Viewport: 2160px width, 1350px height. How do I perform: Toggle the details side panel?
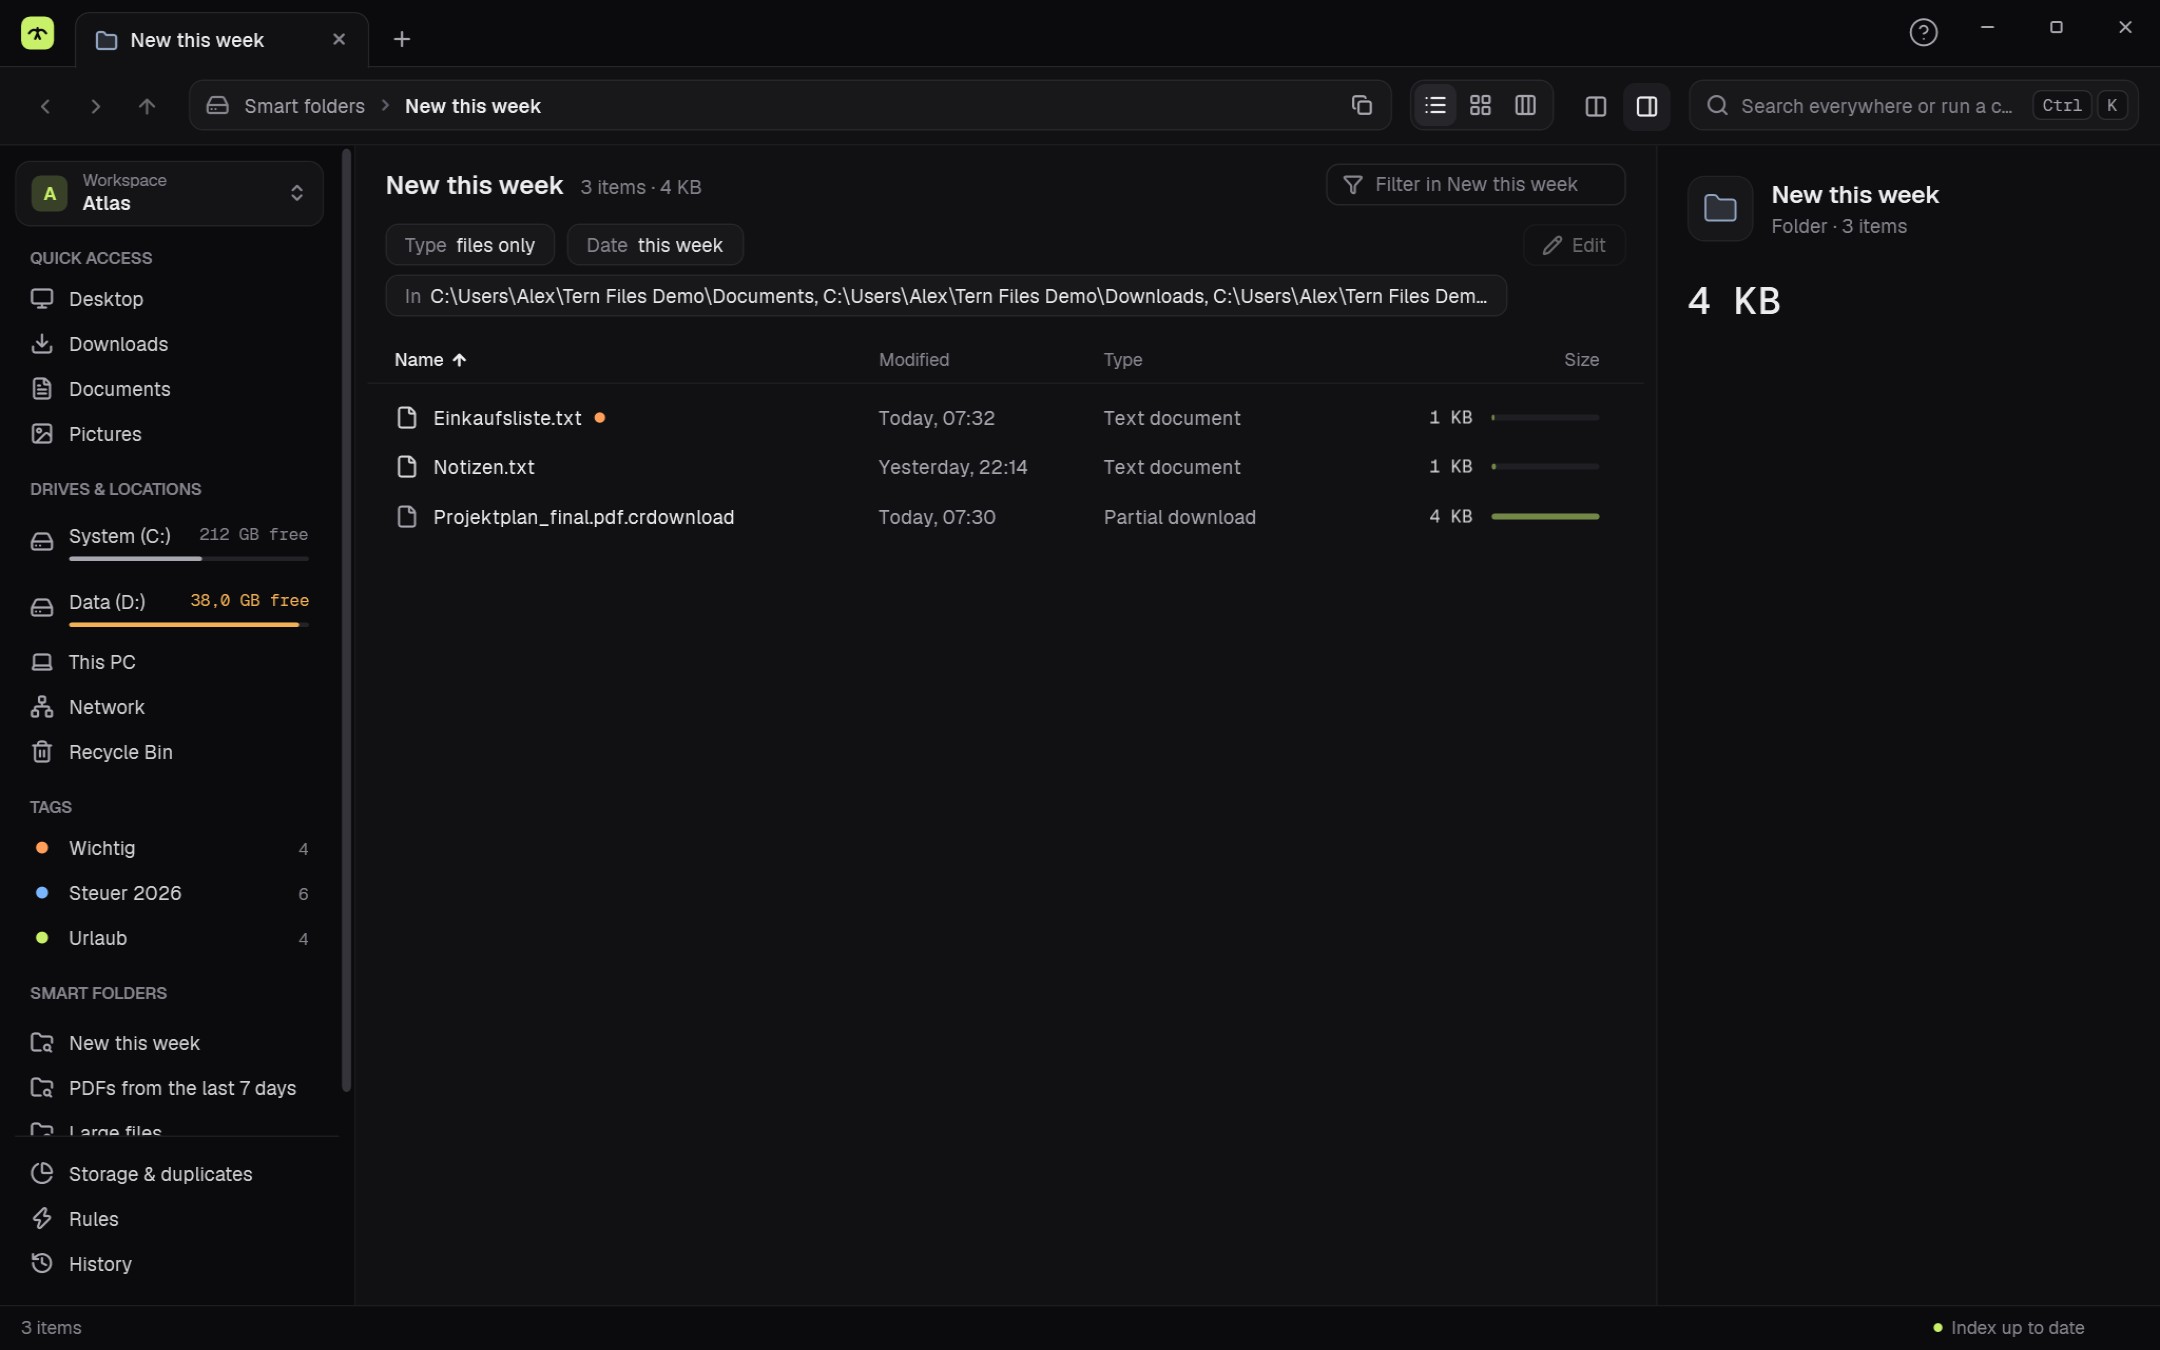coord(1647,106)
